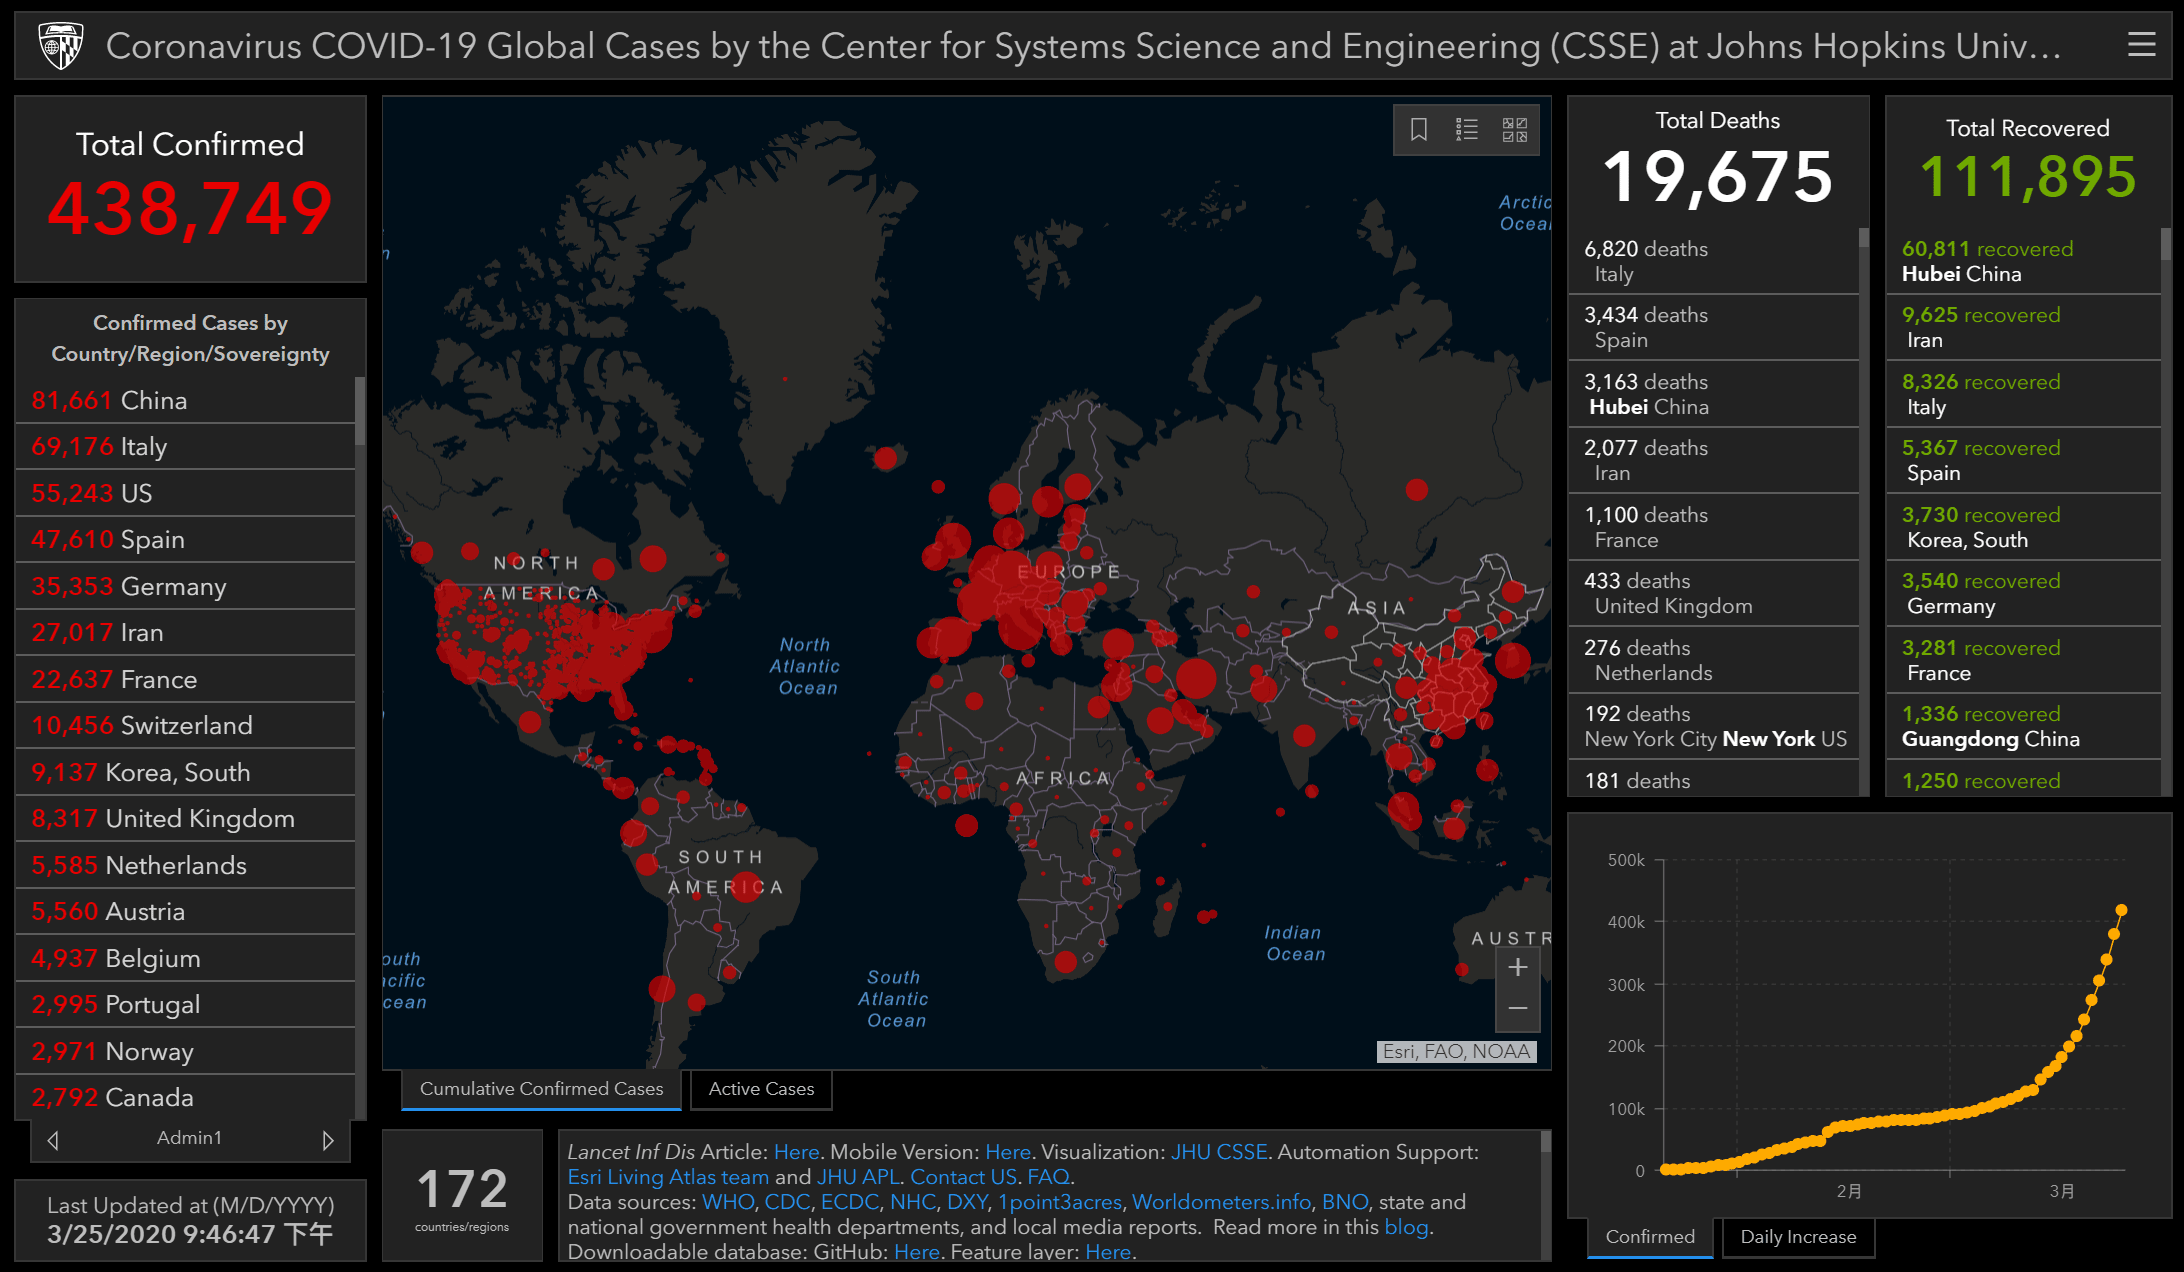
Task: Select United Kingdom in confirmed cases list
Action: pyautogui.click(x=186, y=819)
